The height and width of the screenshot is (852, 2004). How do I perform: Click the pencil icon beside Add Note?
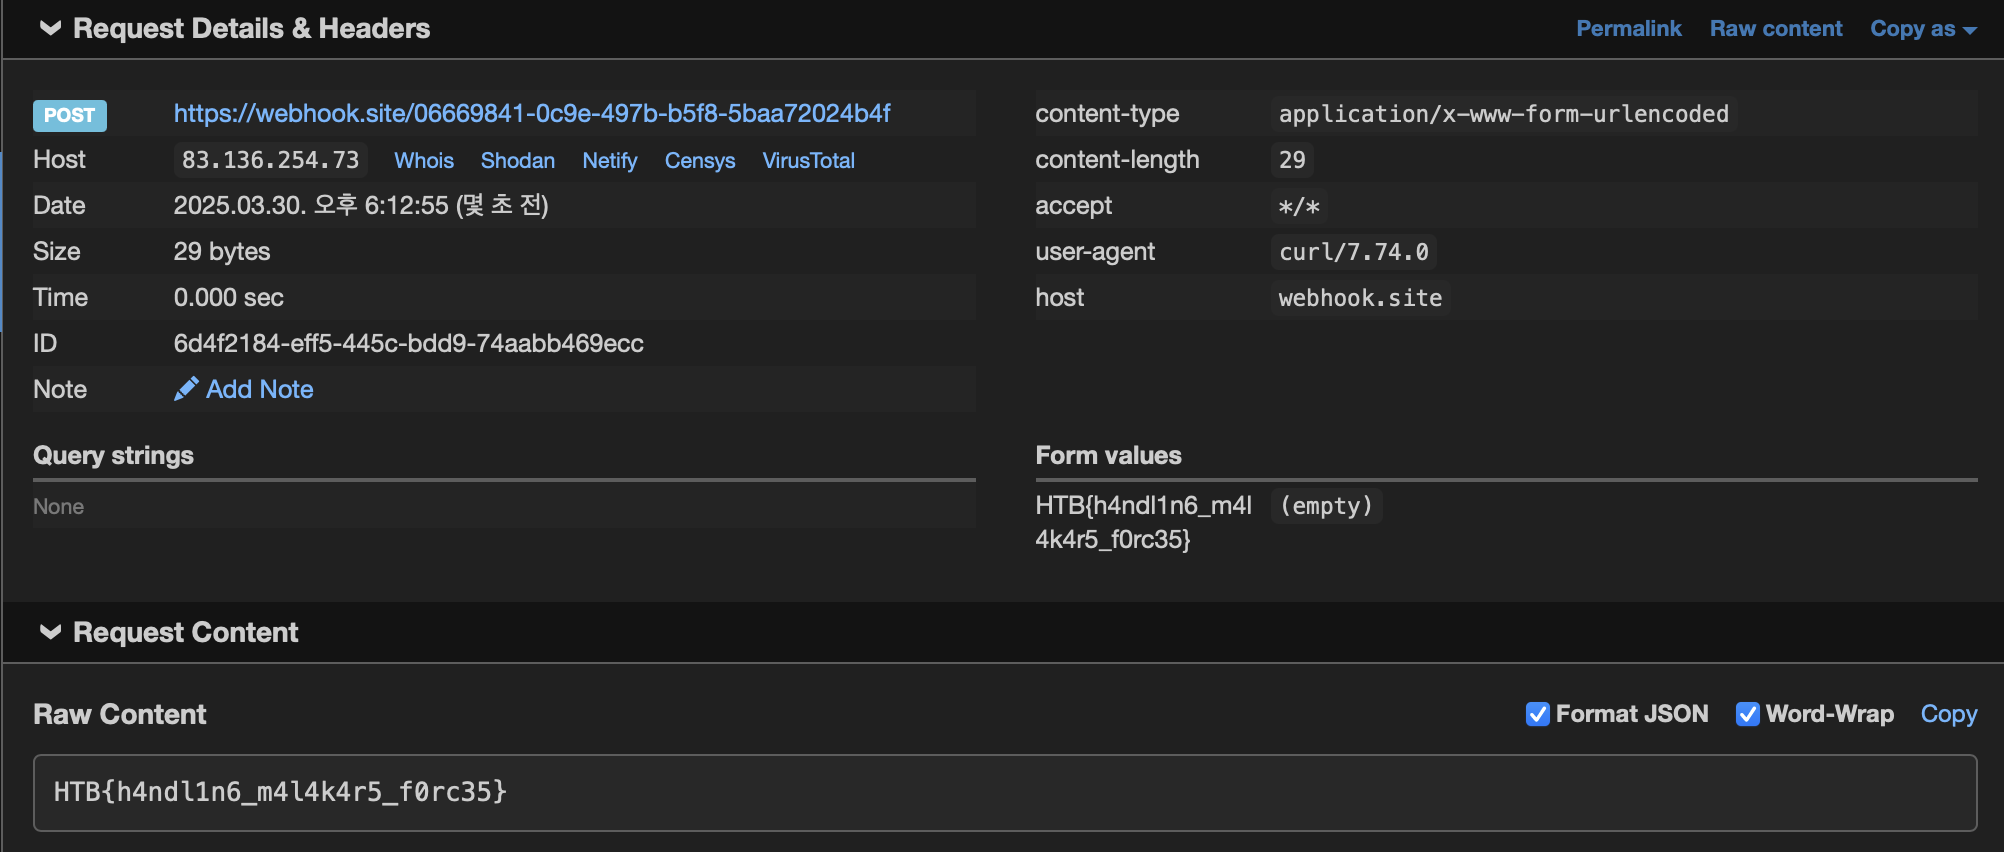tap(186, 389)
